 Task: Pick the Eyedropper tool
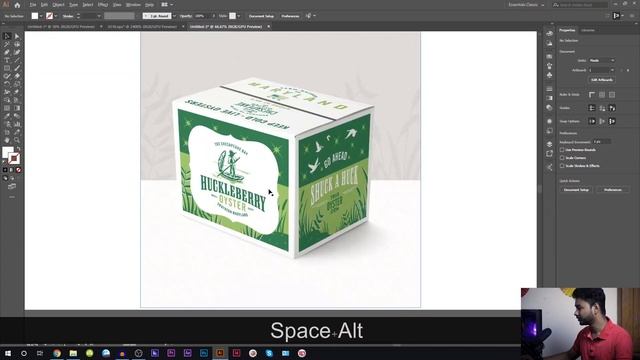point(7,116)
